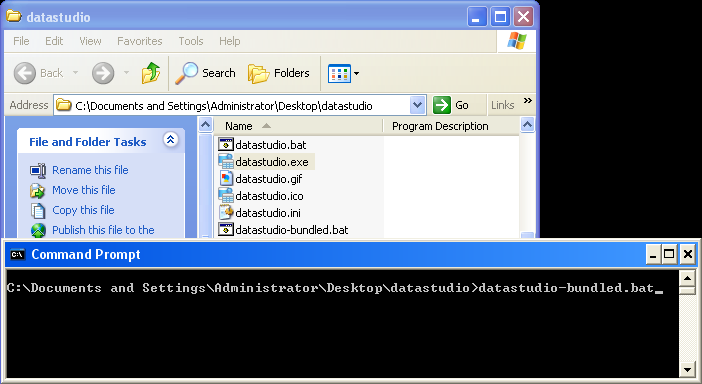This screenshot has height=384, width=702.
Task: Click task pane scrollbar up arrow
Action: pos(205,125)
